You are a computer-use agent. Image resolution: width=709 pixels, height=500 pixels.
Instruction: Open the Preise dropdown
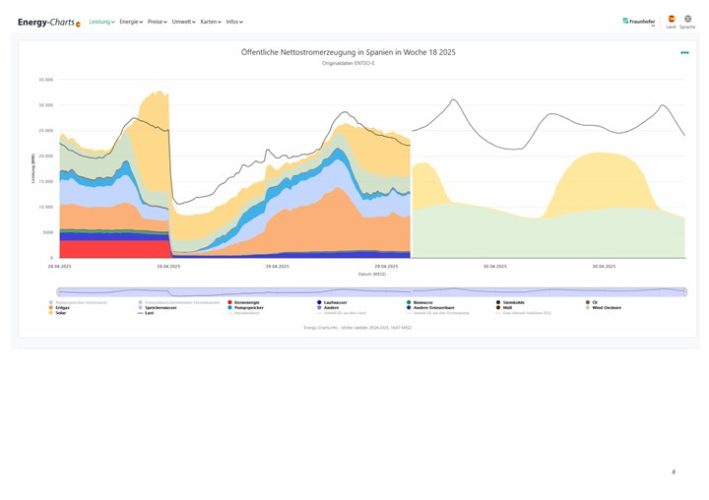click(x=157, y=21)
